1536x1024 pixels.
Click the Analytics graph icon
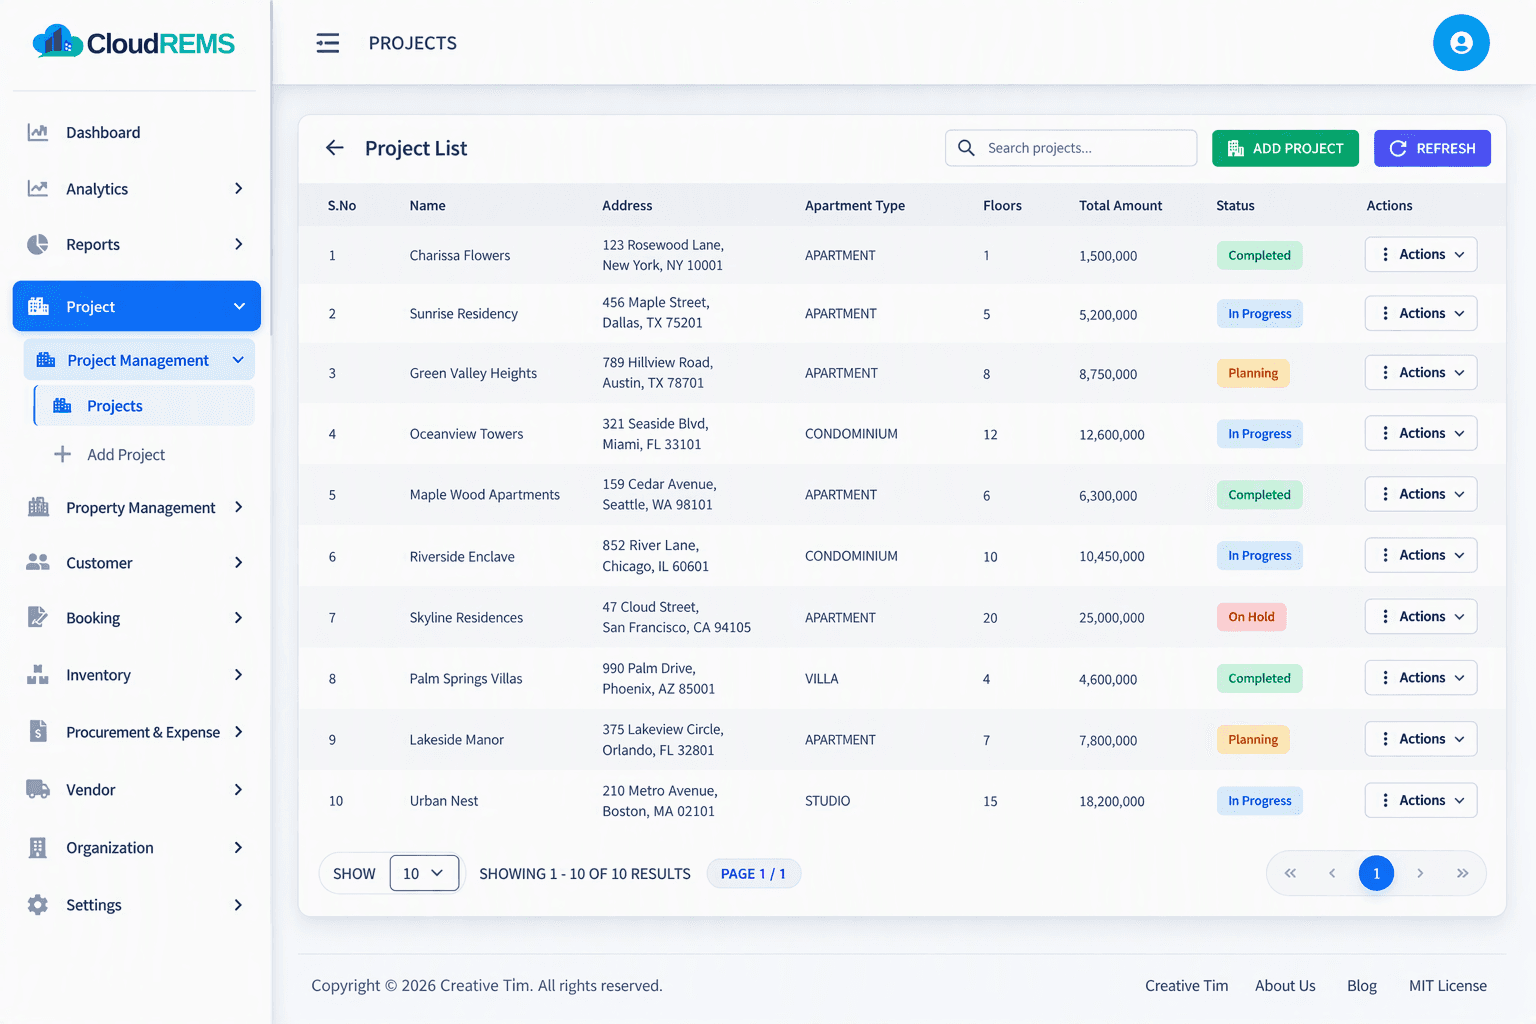coord(38,188)
